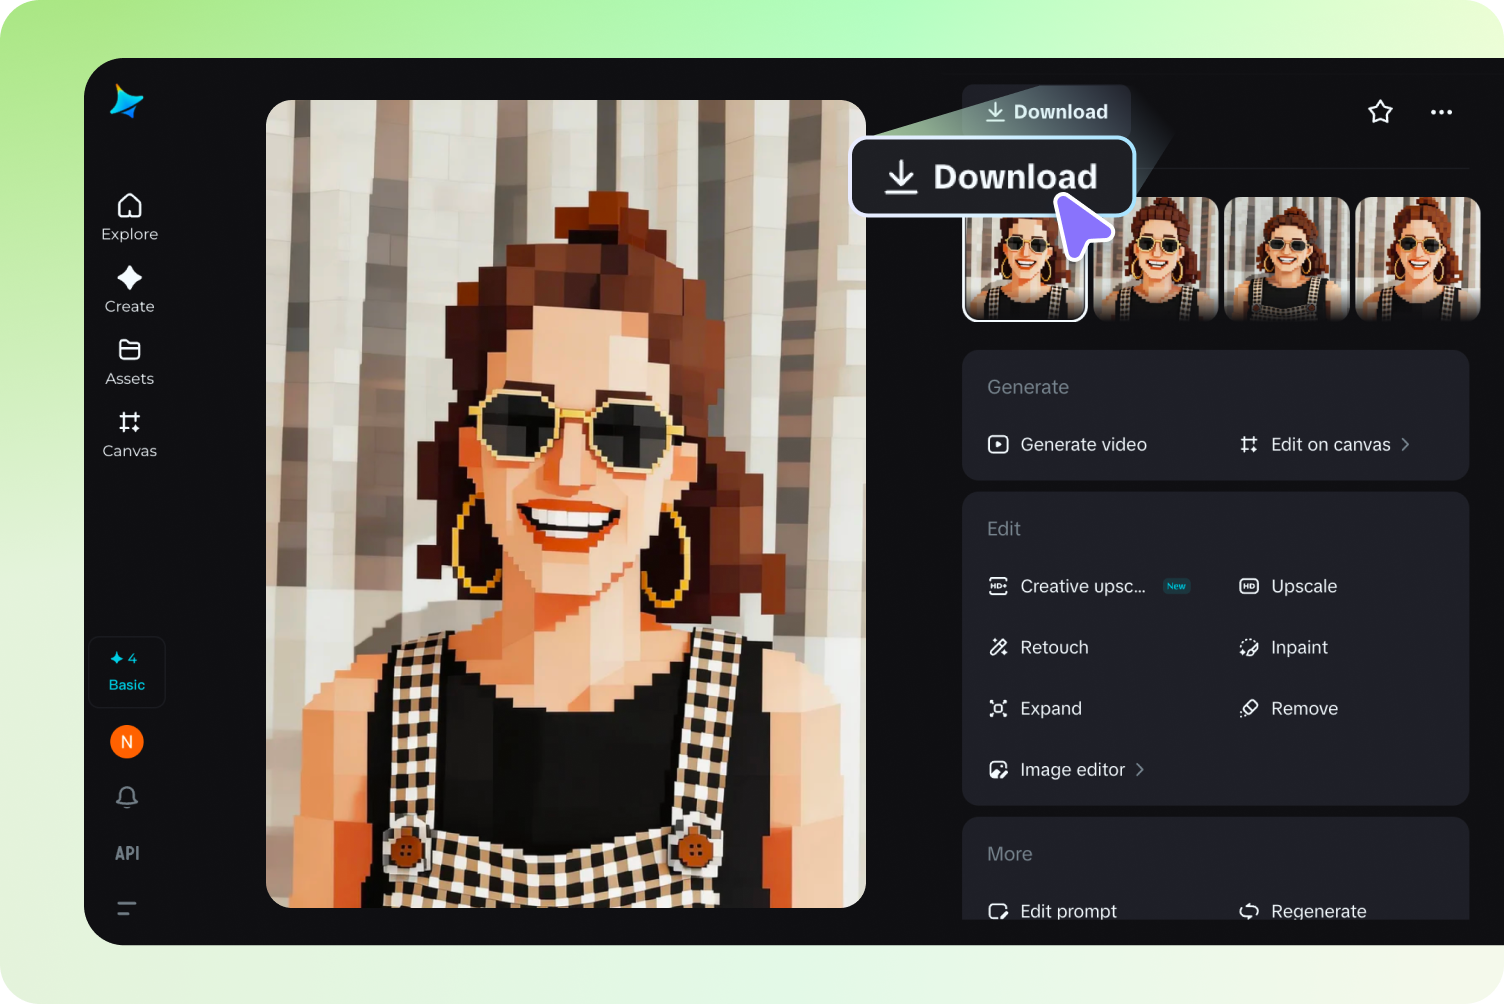Switch to the API section
The height and width of the screenshot is (1004, 1506).
coord(126,853)
